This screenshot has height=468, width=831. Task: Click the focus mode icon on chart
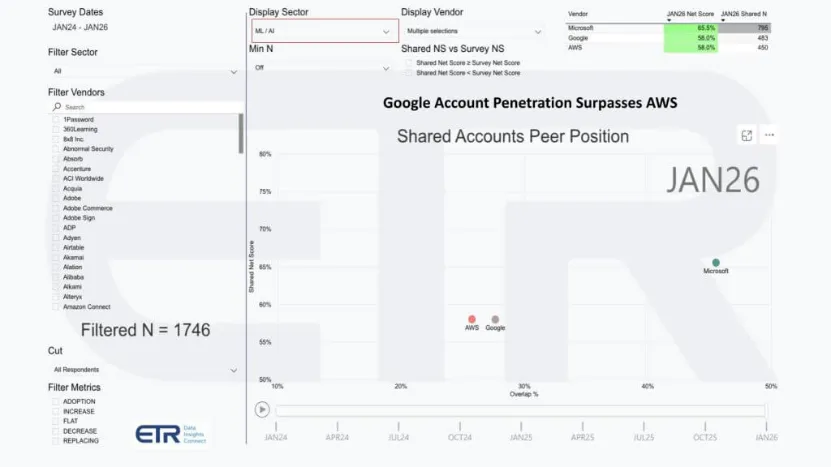[x=746, y=135]
